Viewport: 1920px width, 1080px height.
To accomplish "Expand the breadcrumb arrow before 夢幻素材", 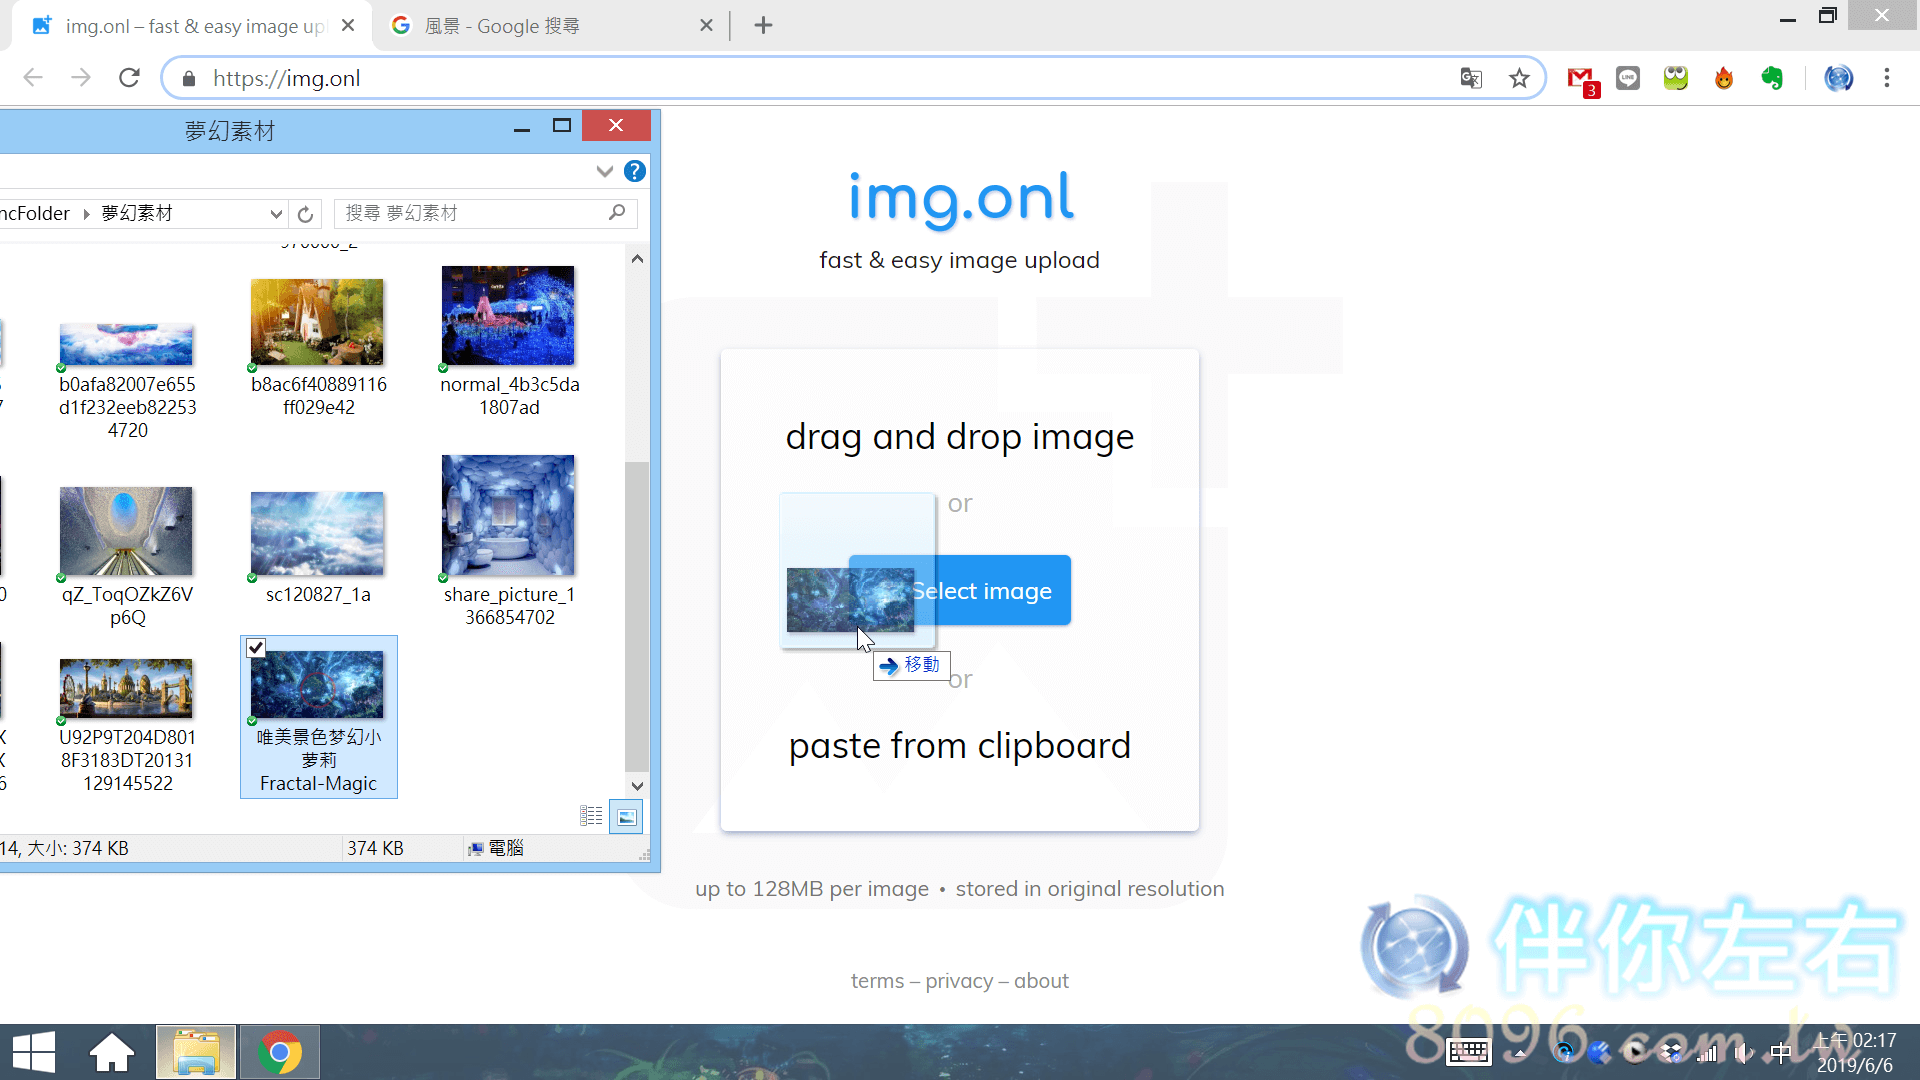I will (86, 214).
